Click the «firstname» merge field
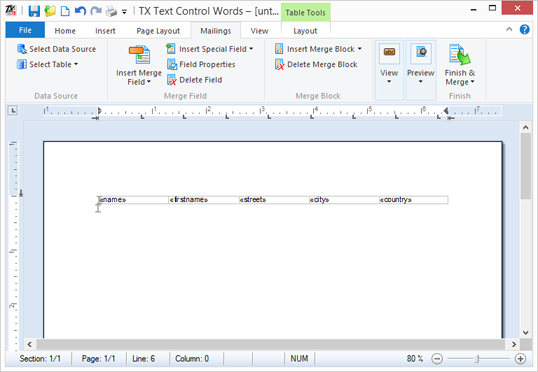The height and width of the screenshot is (372, 538). (189, 199)
